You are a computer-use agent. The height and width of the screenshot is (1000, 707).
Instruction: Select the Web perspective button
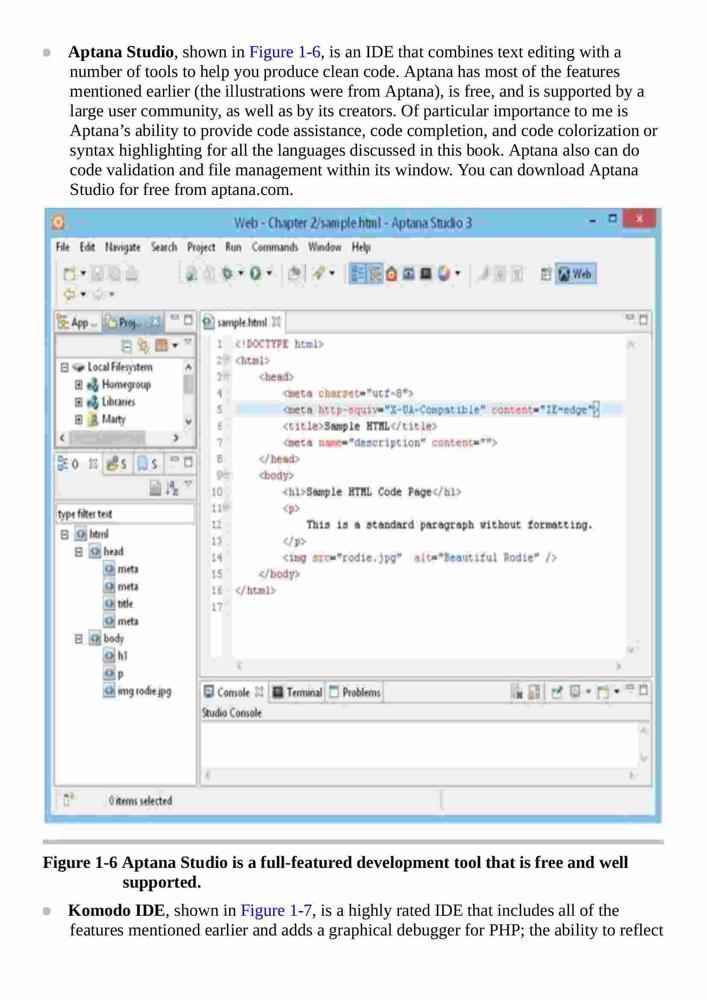[576, 274]
